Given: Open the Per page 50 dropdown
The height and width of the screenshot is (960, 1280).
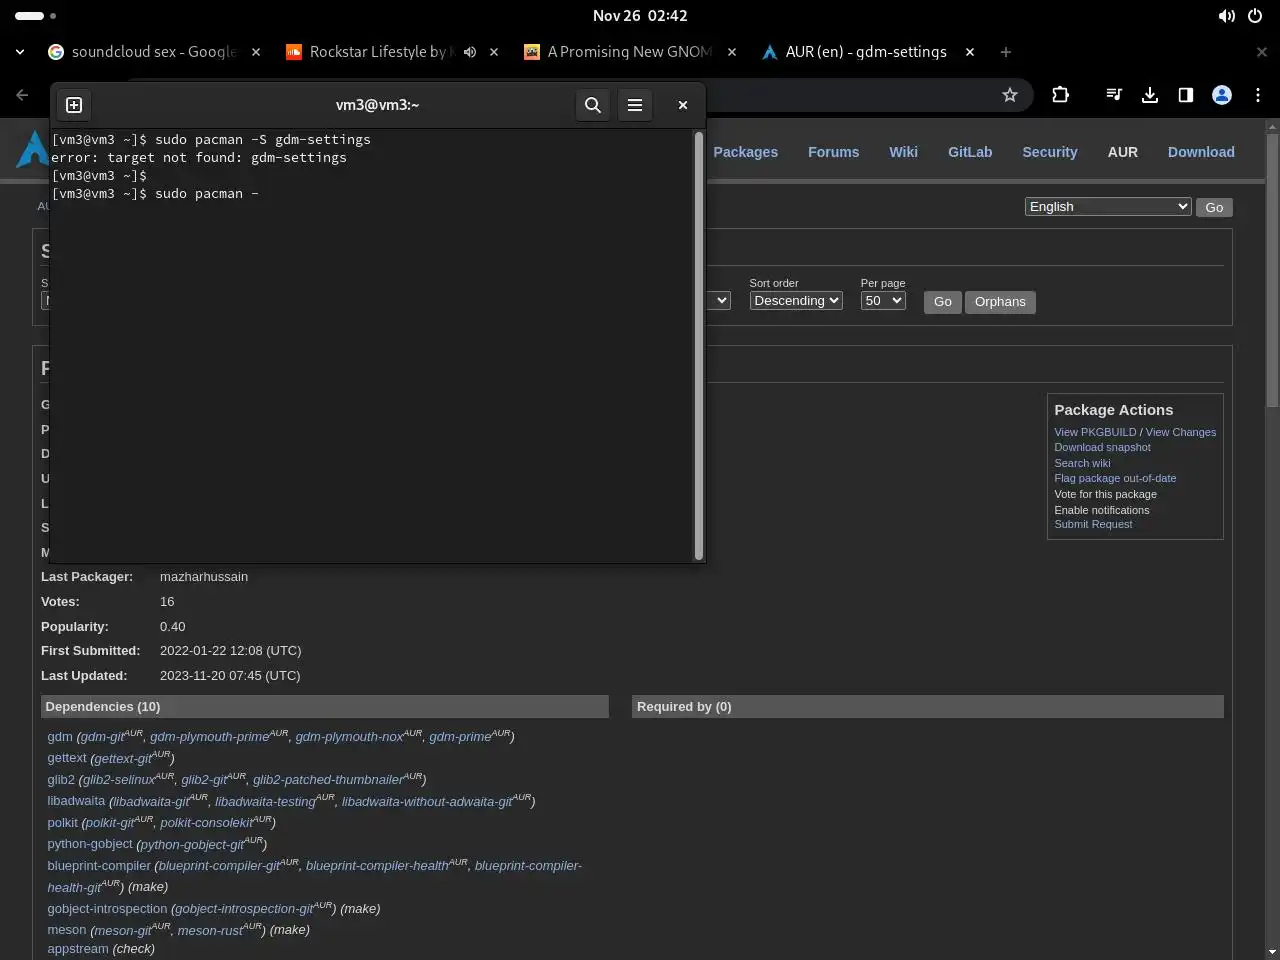Looking at the screenshot, I should (x=883, y=301).
